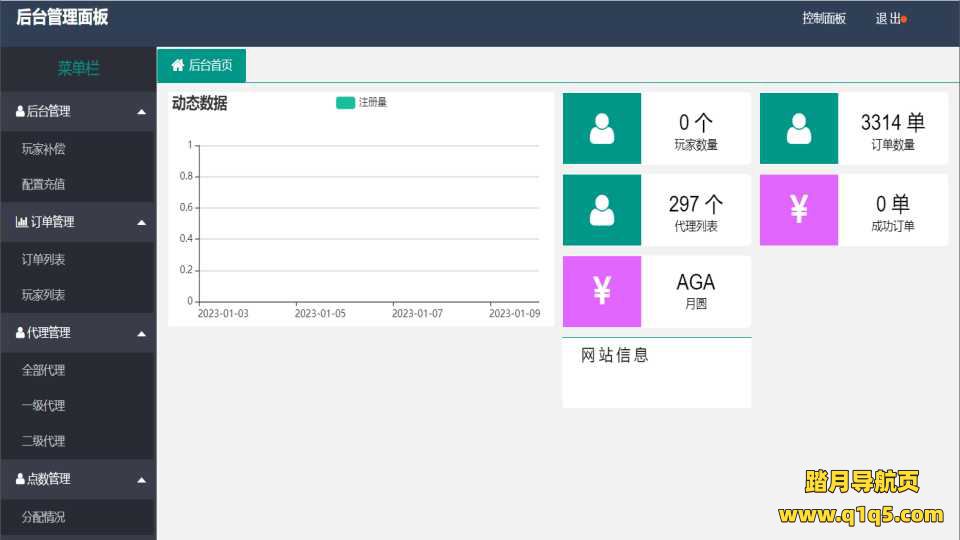Viewport: 960px width, 540px height.
Task: Select 分配情况 under 点数管理
Action: pos(44,517)
